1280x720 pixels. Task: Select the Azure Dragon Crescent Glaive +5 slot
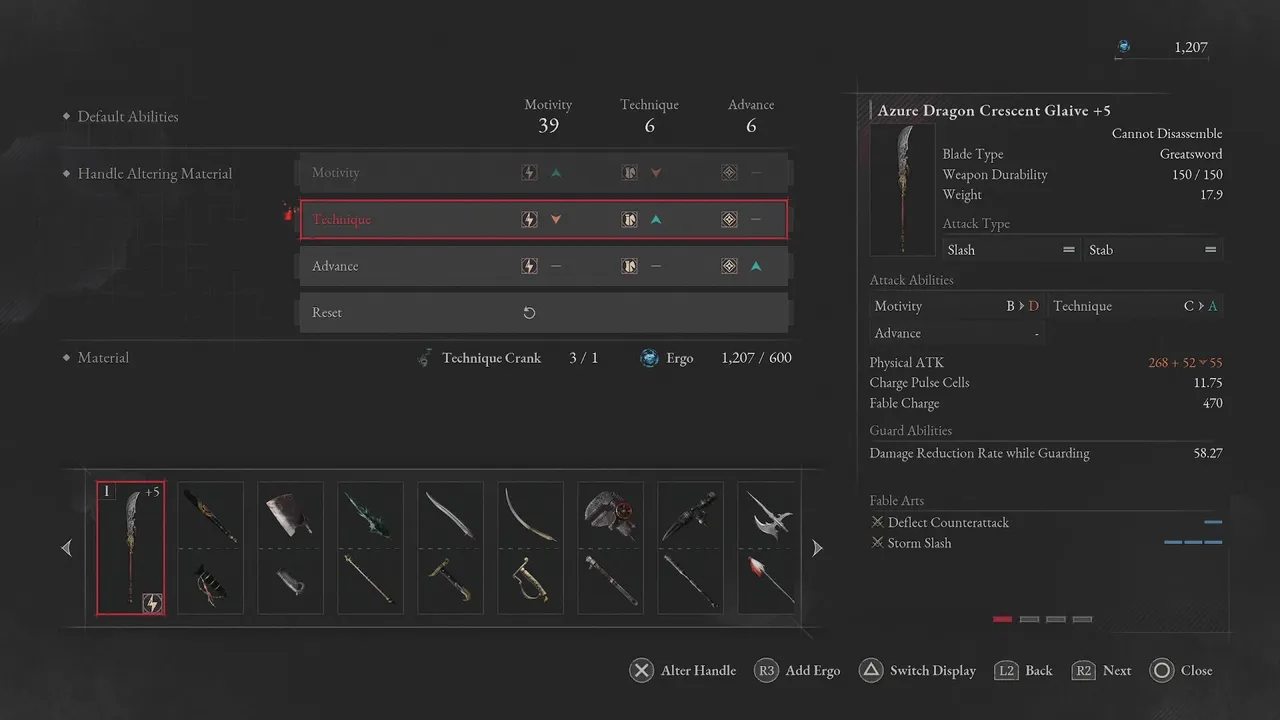click(131, 548)
